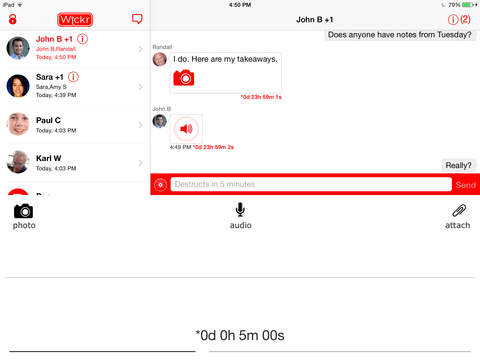Tap Randall's avatar in the chat
480x360 pixels.
coord(160,59)
